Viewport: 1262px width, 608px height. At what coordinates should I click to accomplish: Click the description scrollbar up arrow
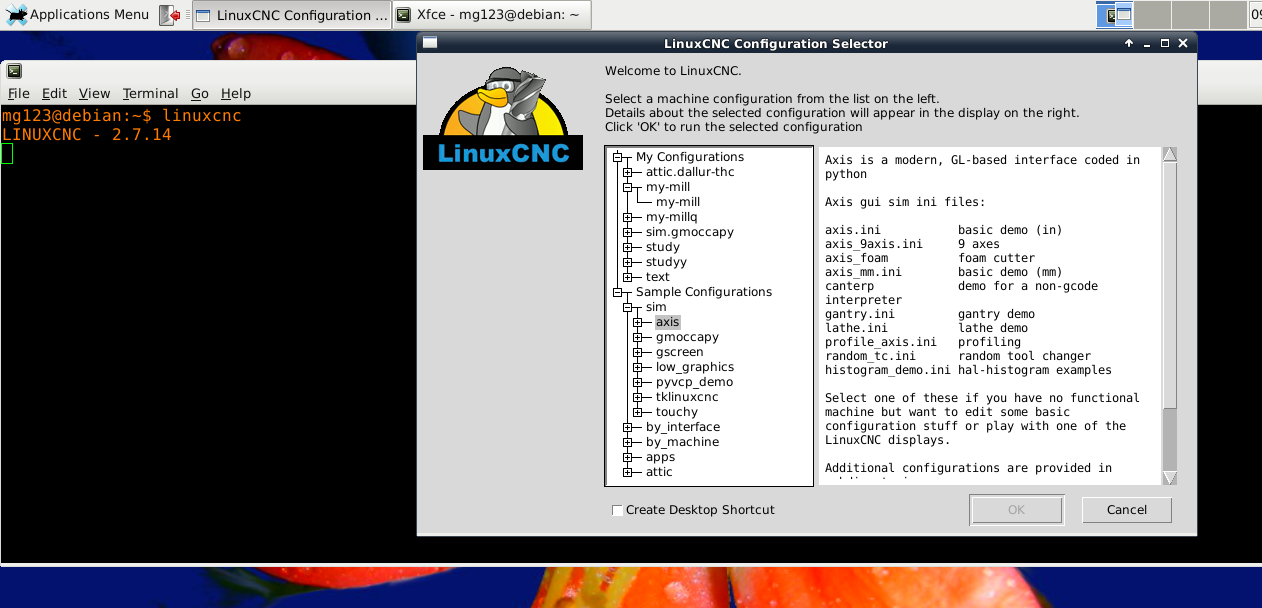[x=1169, y=154]
